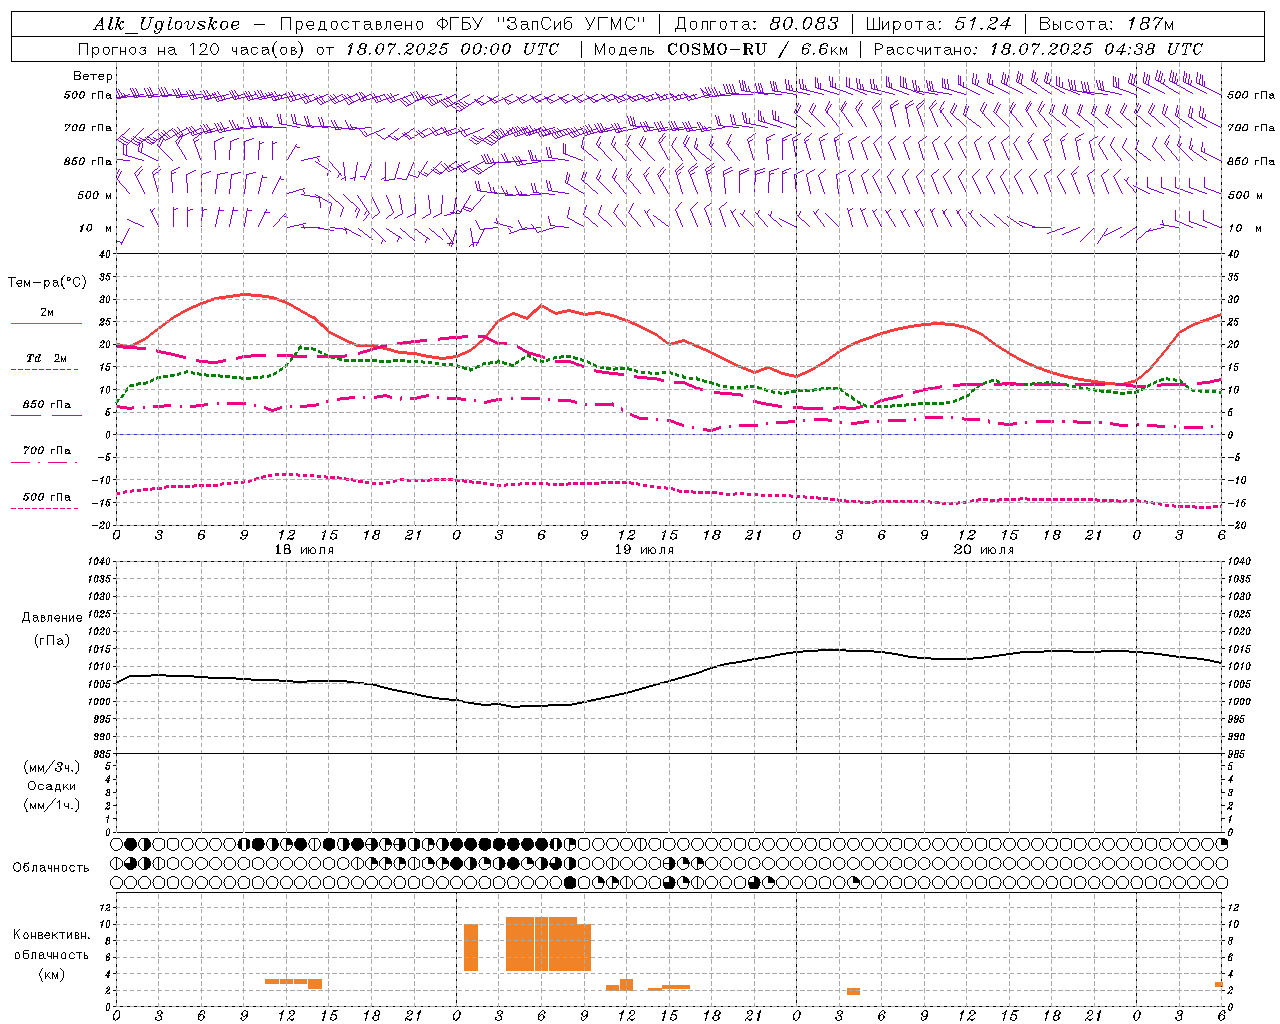Select 700 гПа entry in temperature legend
This screenshot has width=1280, height=1024.
[46, 451]
